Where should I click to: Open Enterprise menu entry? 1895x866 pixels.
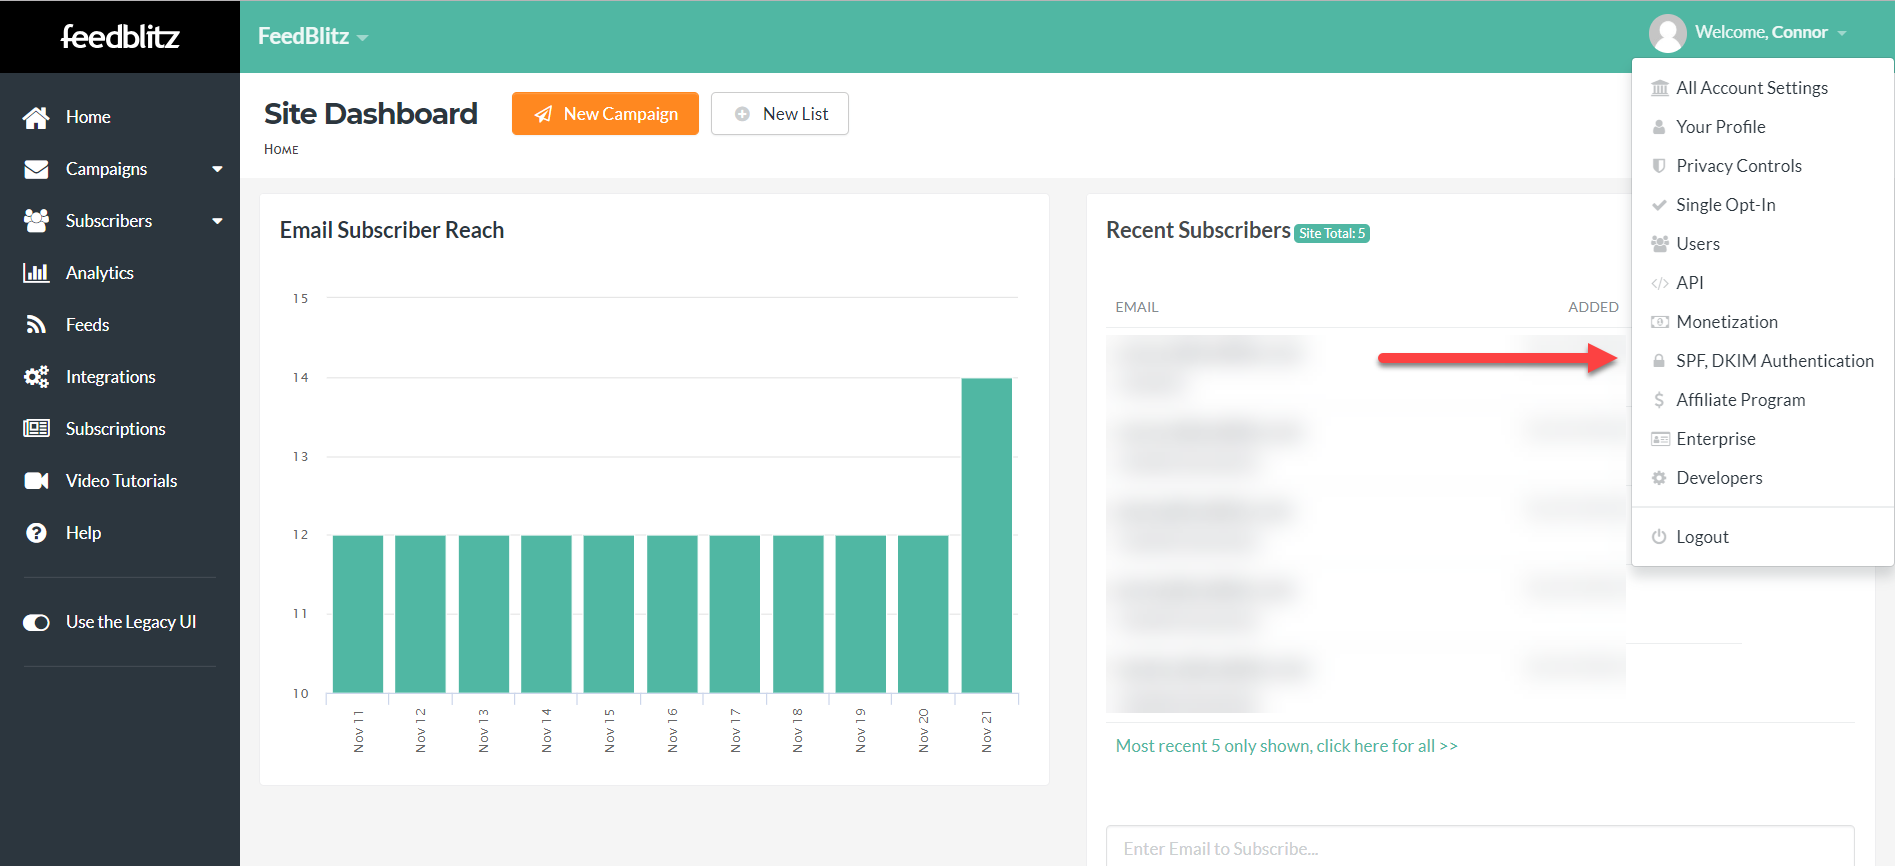point(1715,439)
